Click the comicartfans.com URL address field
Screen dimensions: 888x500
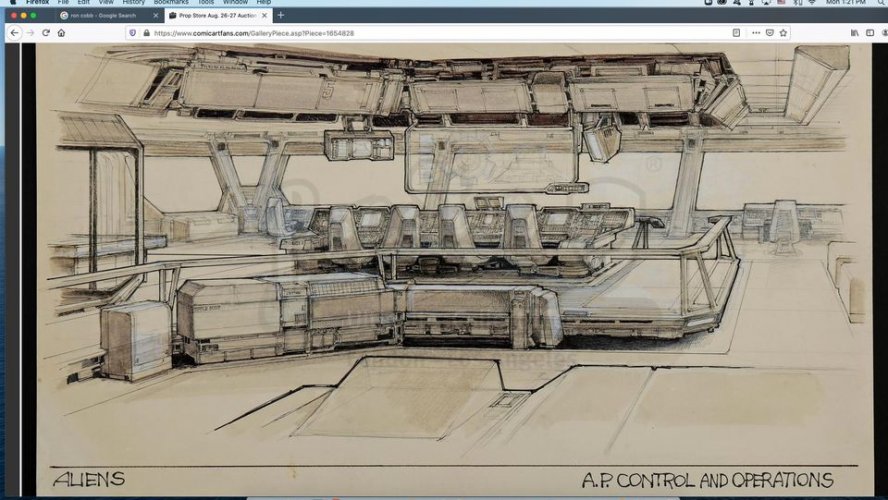(400, 33)
